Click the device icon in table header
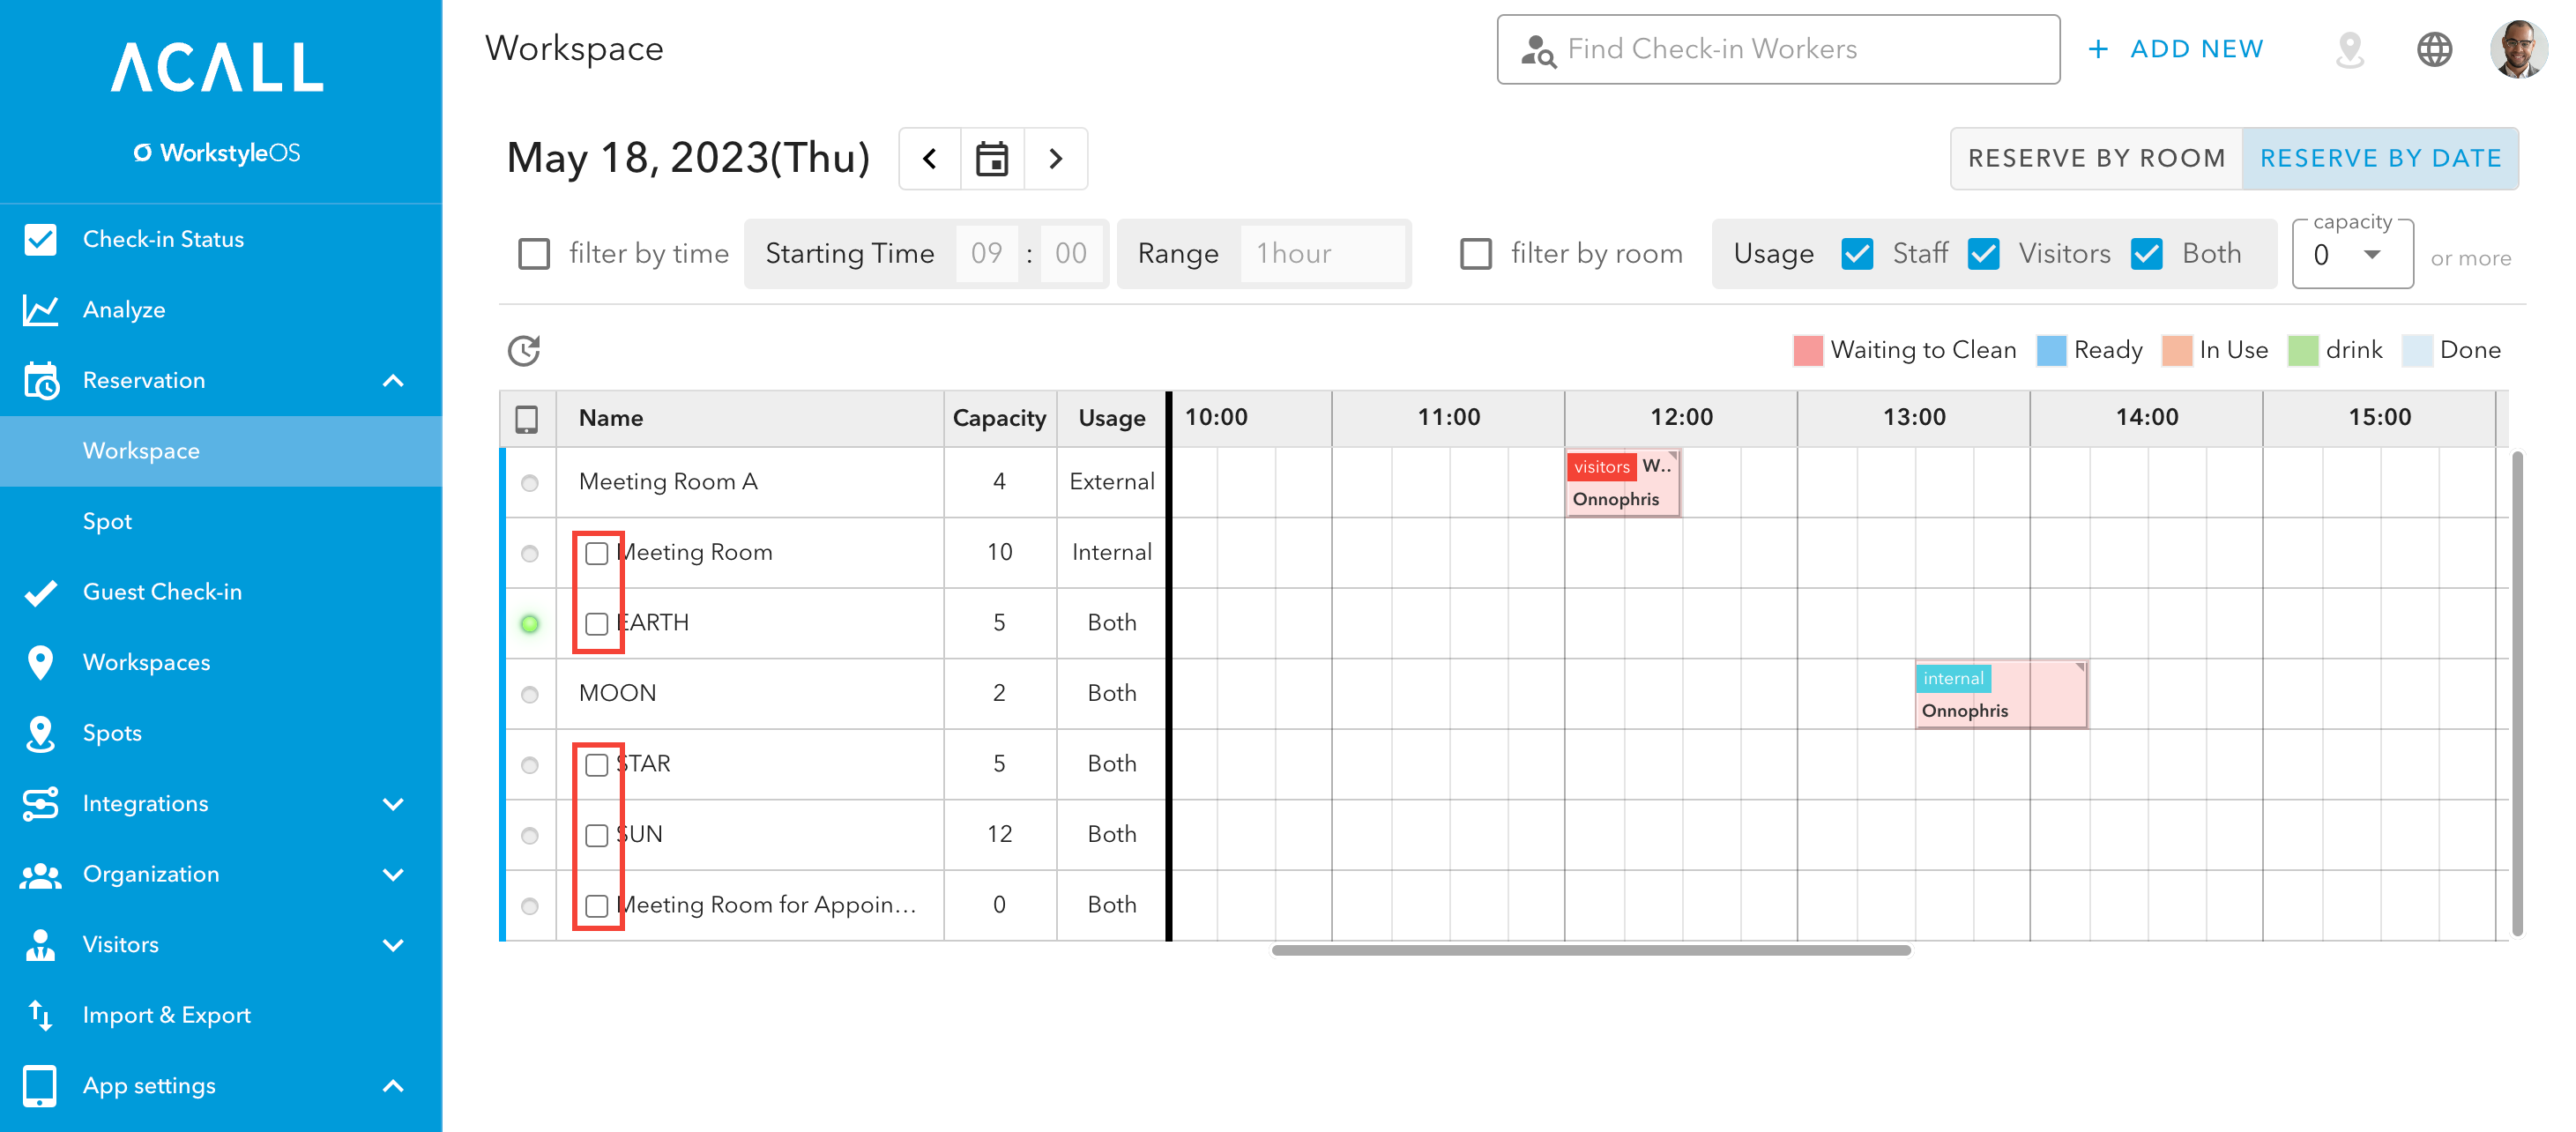 tap(527, 418)
